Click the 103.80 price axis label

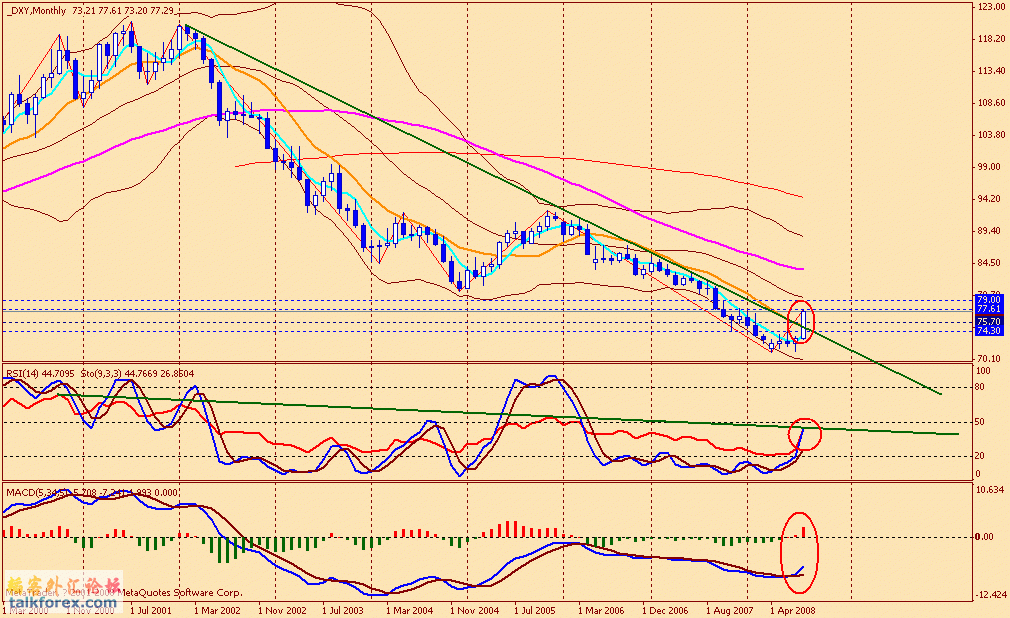(991, 135)
